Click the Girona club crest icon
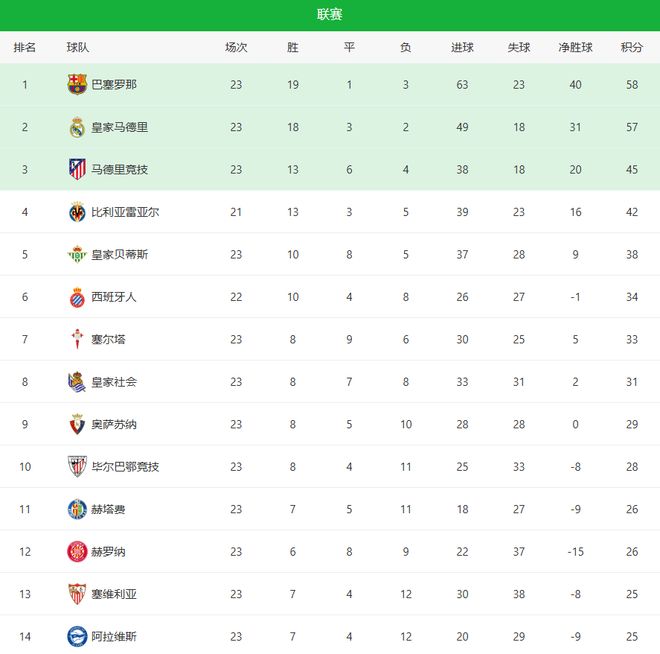The image size is (660, 654). tap(77, 551)
